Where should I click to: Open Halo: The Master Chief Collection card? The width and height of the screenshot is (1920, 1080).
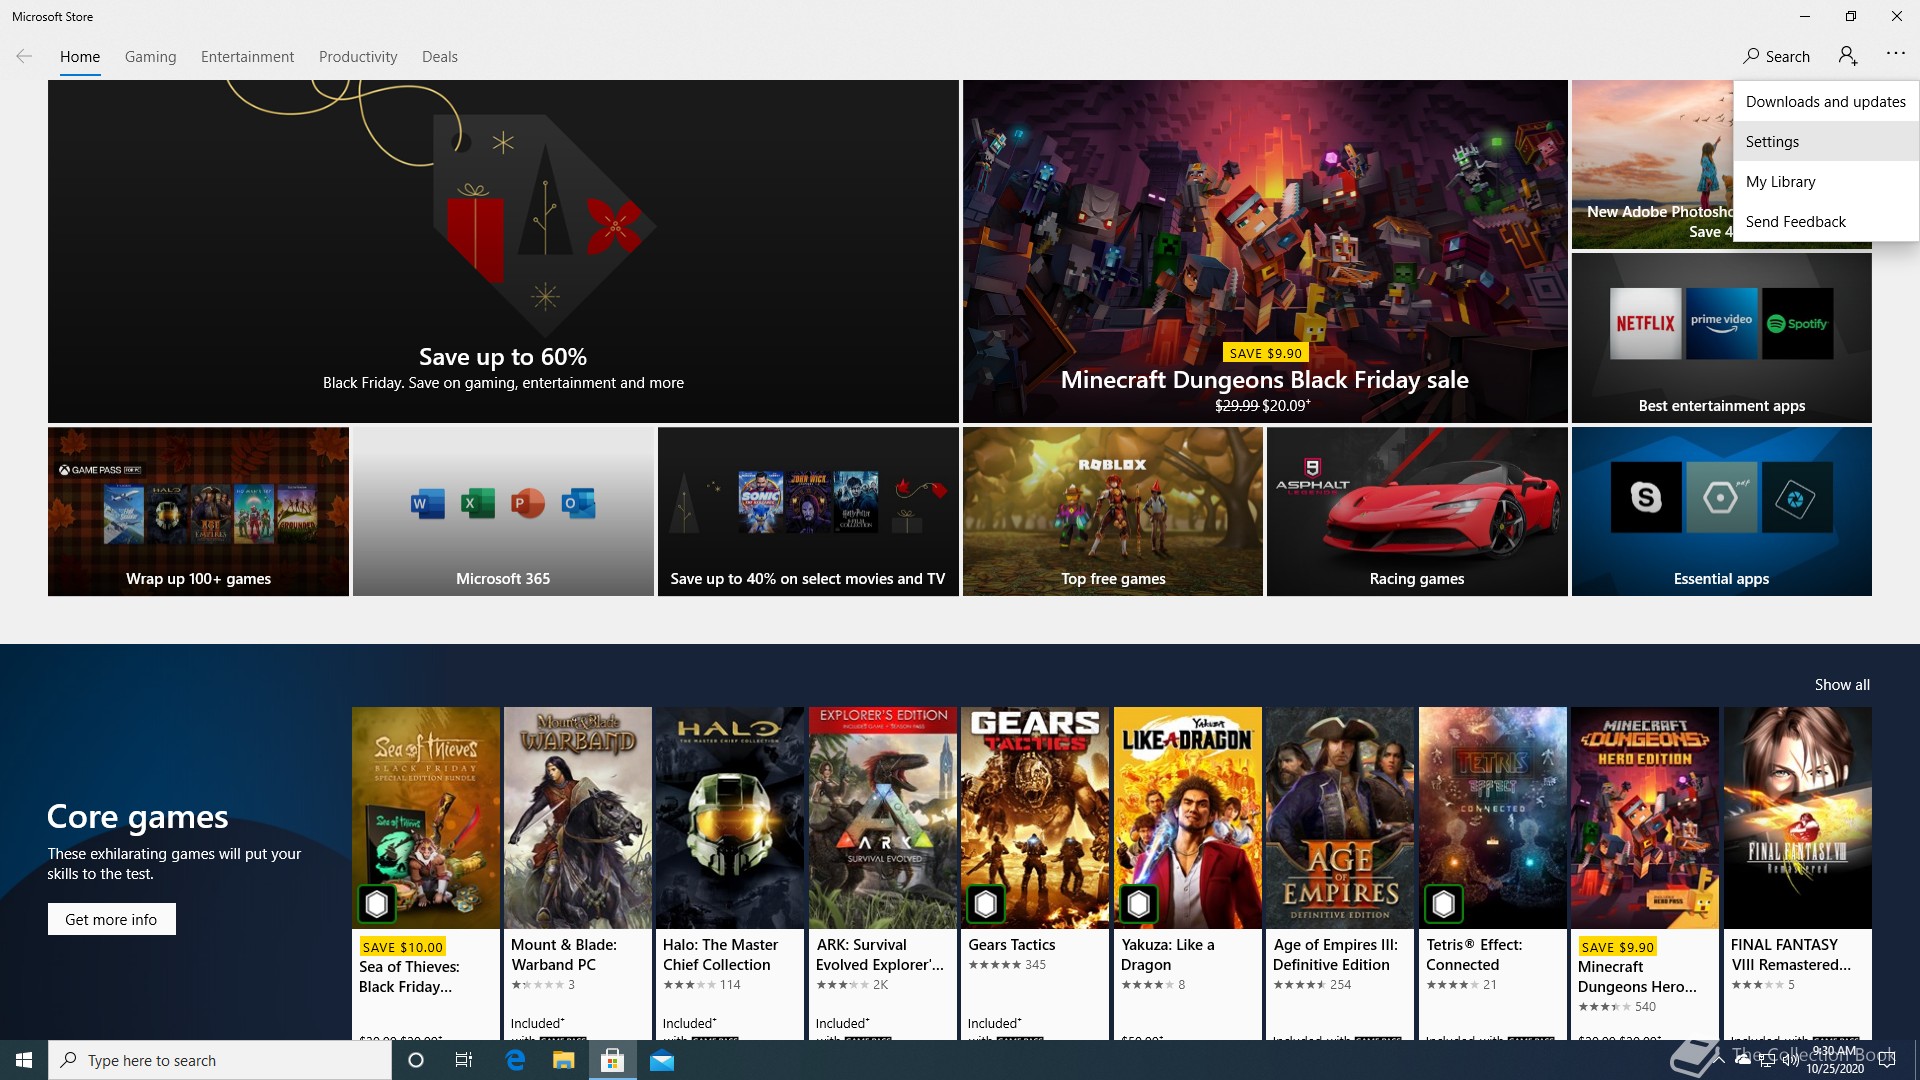click(x=730, y=872)
